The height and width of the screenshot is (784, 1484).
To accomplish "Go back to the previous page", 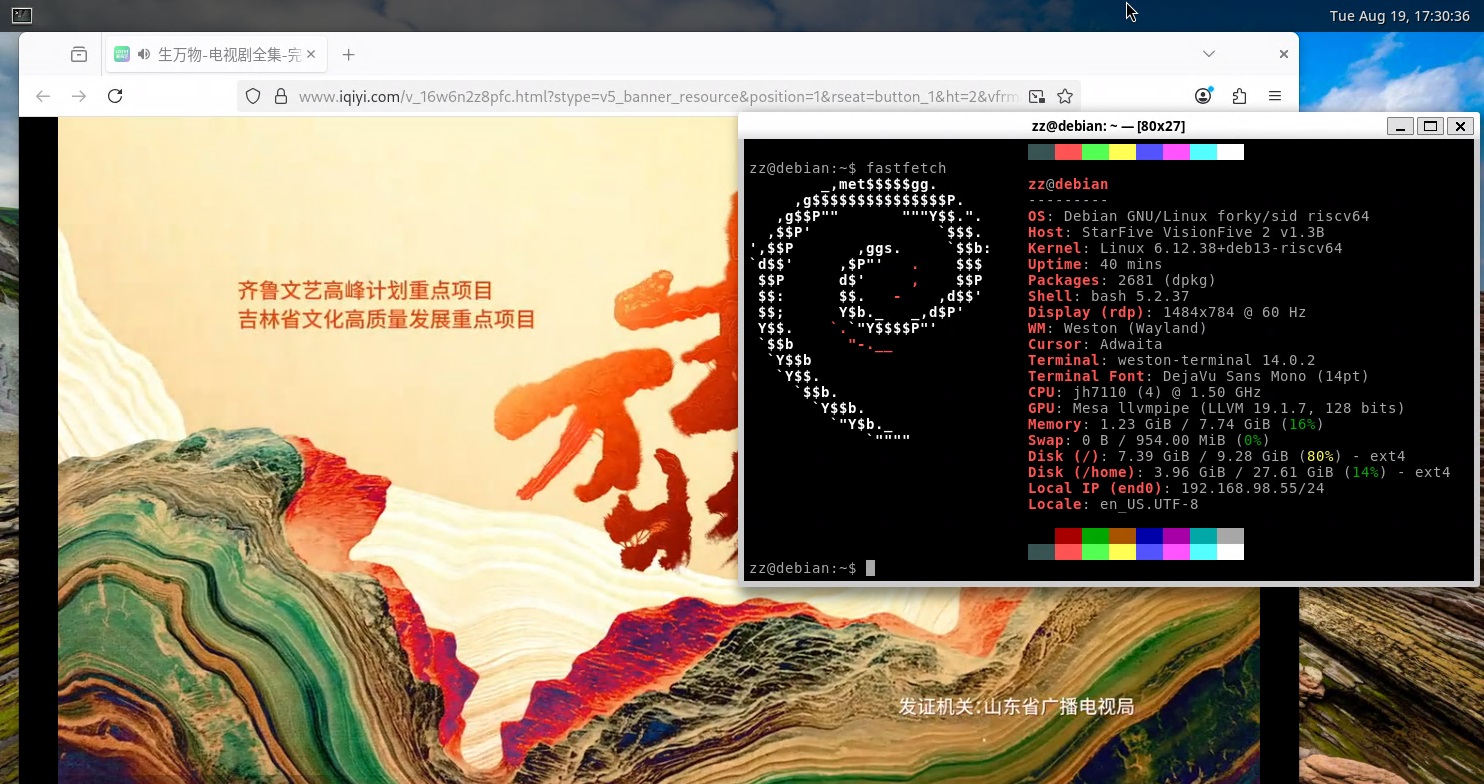I will pyautogui.click(x=43, y=96).
